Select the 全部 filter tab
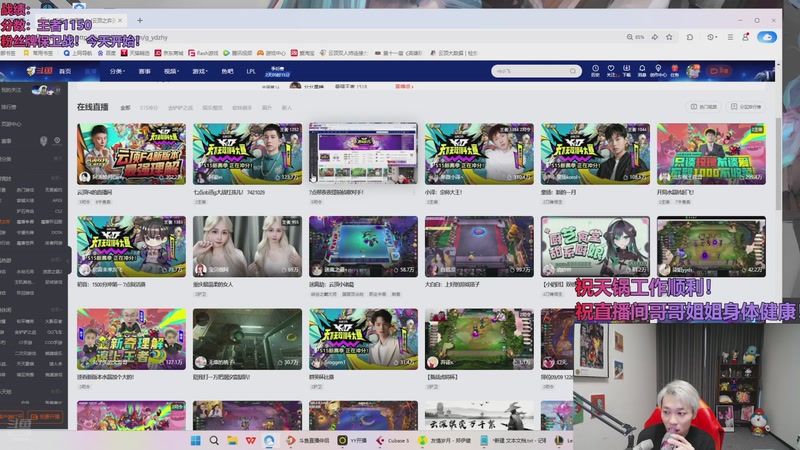The height and width of the screenshot is (450, 800). (x=125, y=108)
